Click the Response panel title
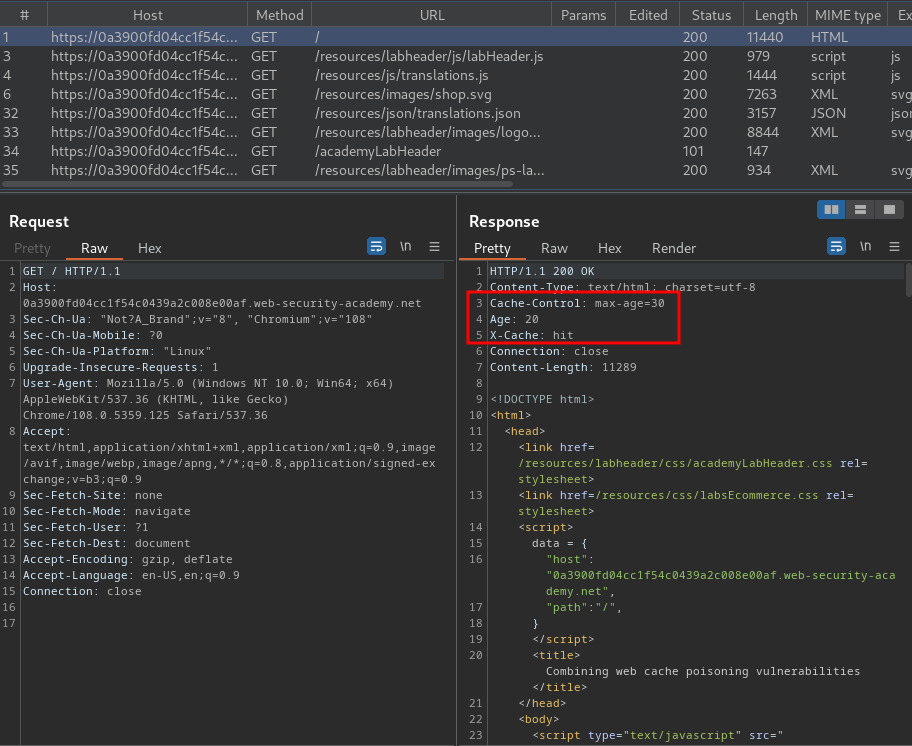 click(x=504, y=222)
